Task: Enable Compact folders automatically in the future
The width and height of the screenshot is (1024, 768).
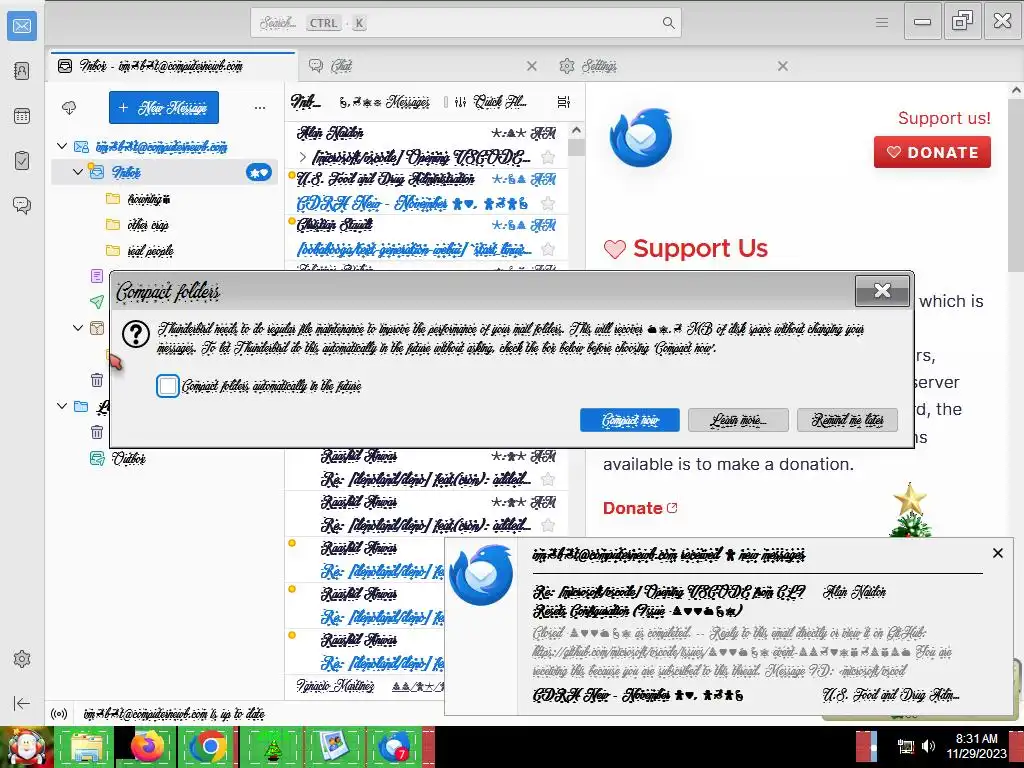Action: (x=168, y=386)
